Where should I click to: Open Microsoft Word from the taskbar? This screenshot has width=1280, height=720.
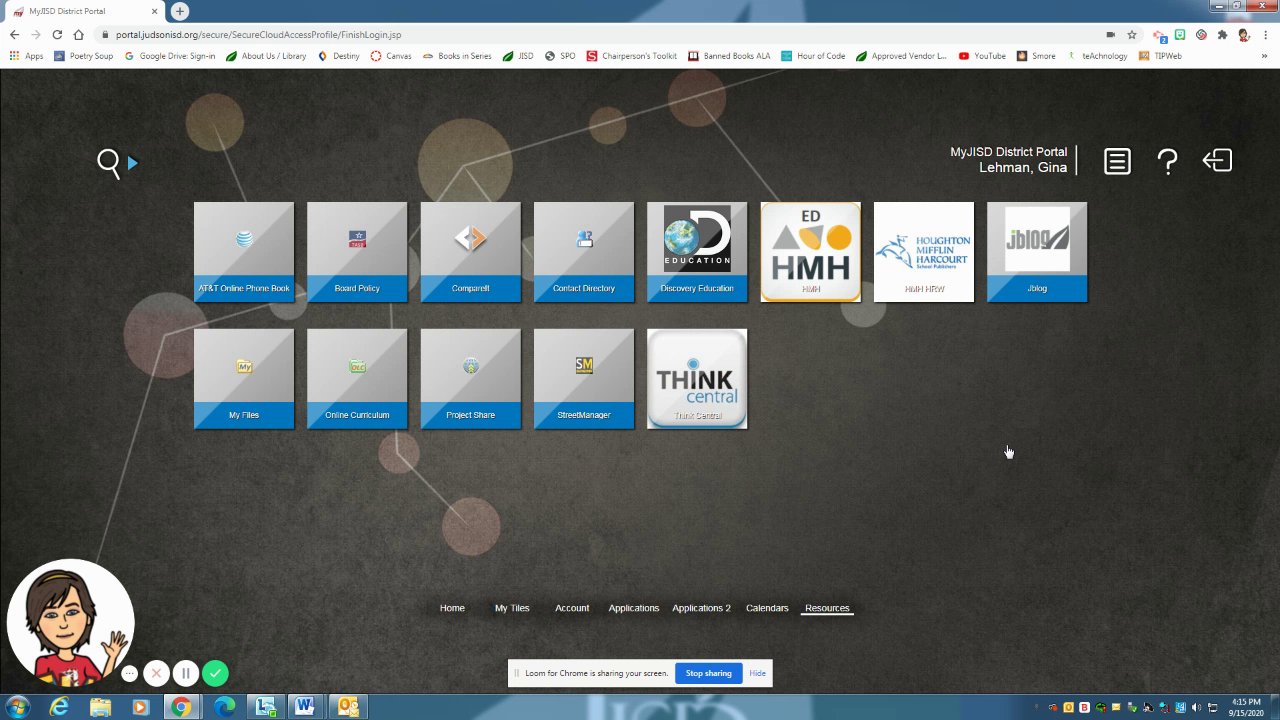coord(305,707)
